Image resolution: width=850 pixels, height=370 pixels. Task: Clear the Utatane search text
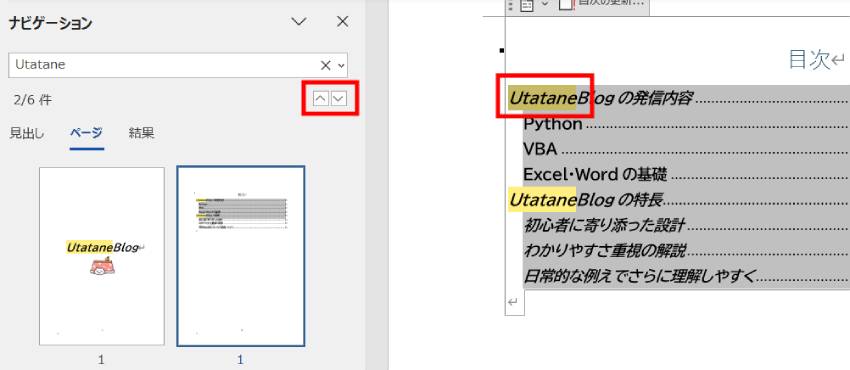(325, 66)
